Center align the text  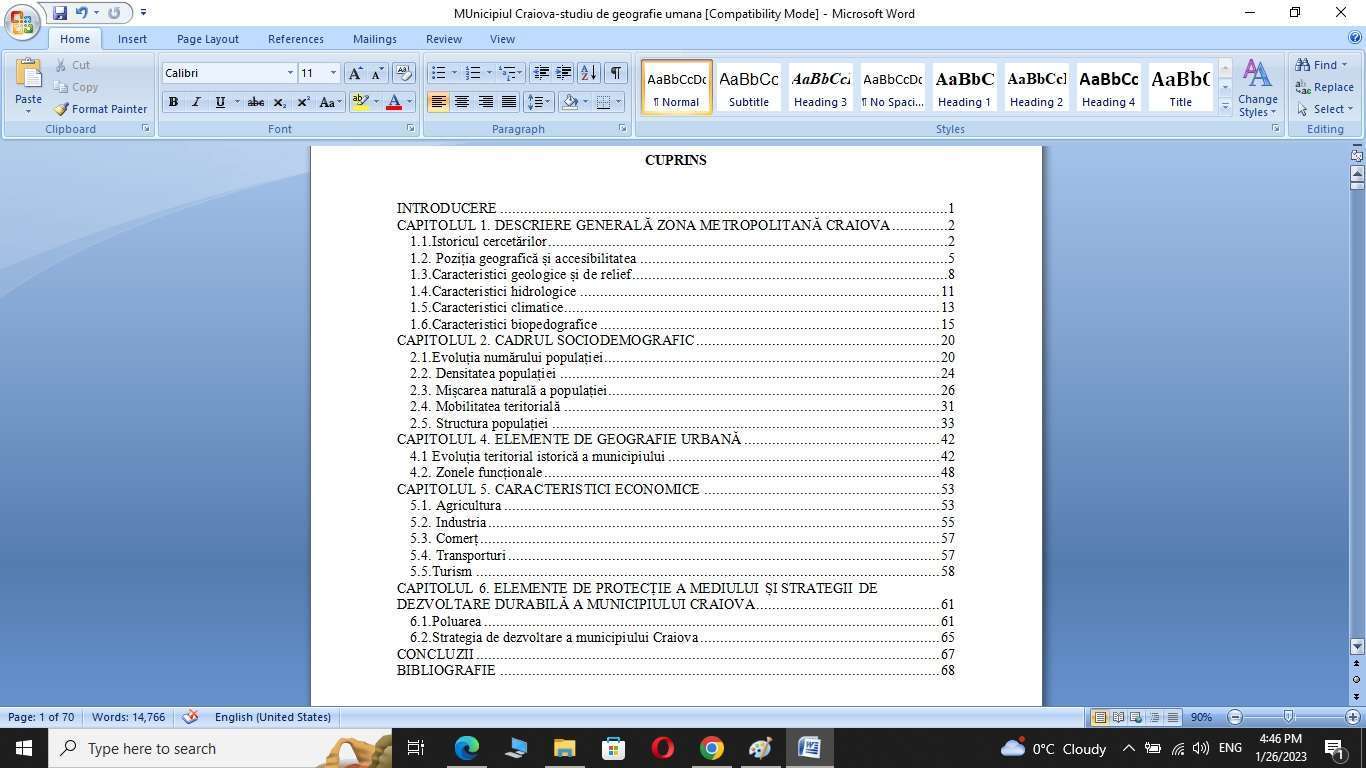(462, 102)
